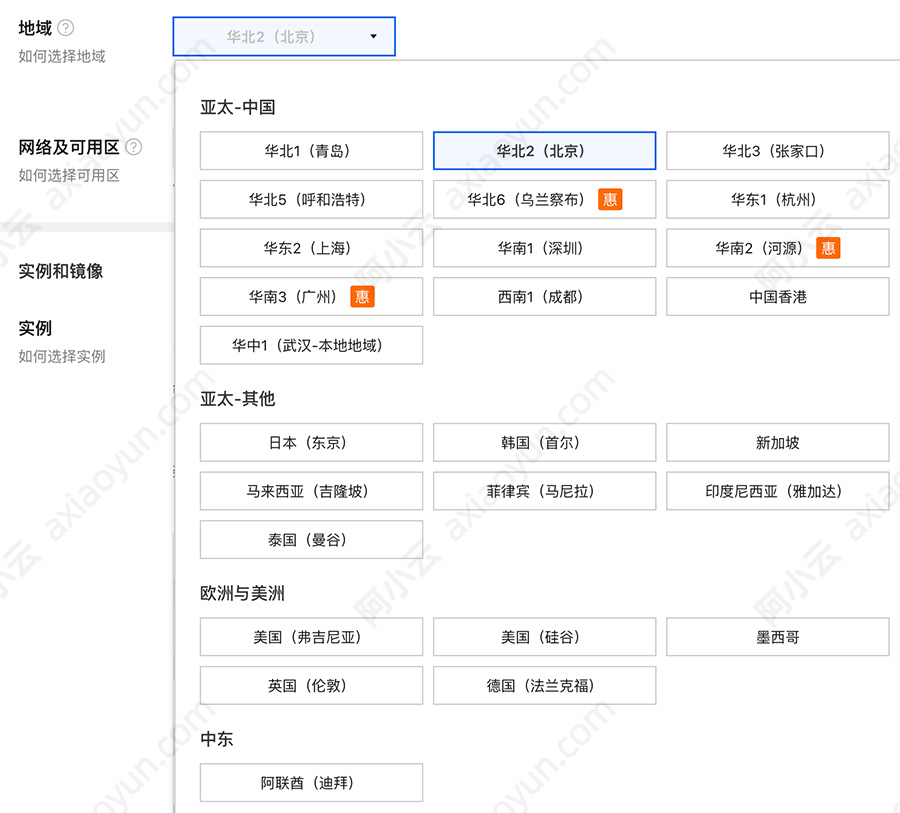
Task: Click the 惠 badge on 华北6（乌兰察布）
Action: (612, 199)
